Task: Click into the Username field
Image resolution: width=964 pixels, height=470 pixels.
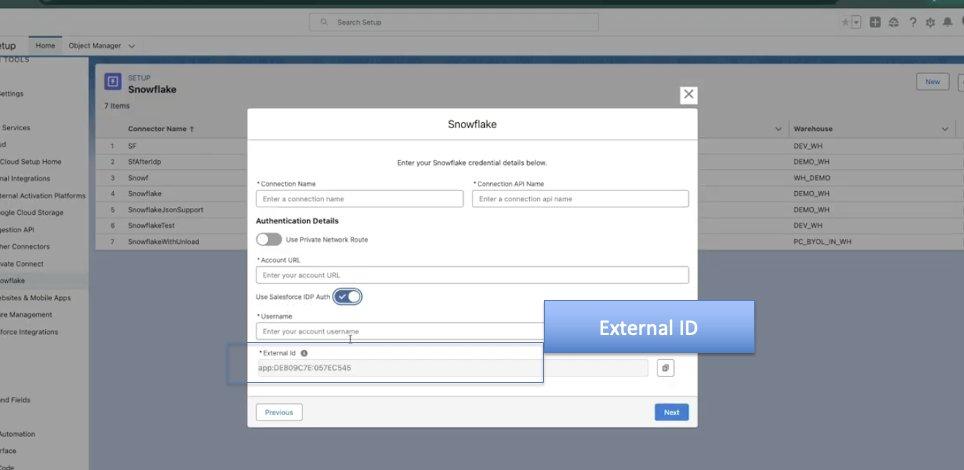Action: pos(400,331)
